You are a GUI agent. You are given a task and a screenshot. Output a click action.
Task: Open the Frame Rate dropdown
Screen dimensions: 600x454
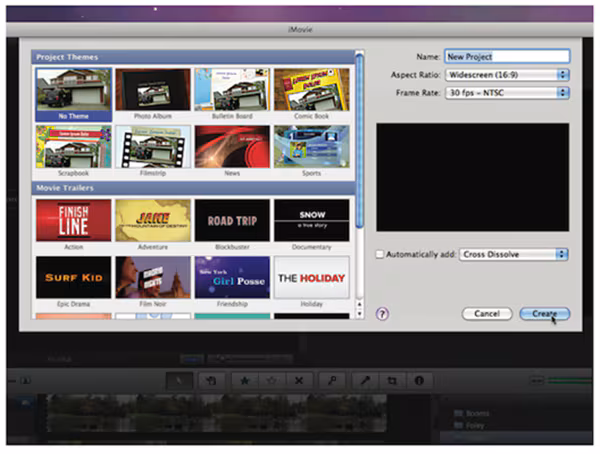click(x=507, y=93)
